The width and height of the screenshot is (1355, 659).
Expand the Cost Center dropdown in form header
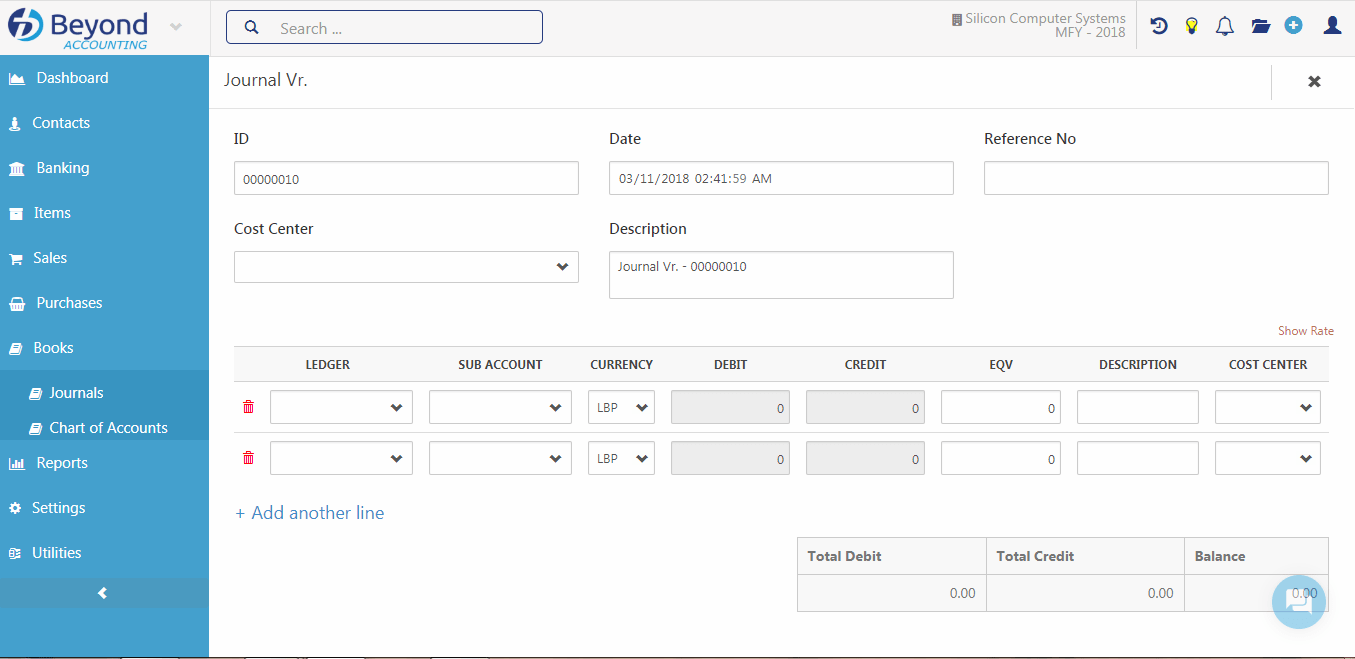pyautogui.click(x=406, y=267)
